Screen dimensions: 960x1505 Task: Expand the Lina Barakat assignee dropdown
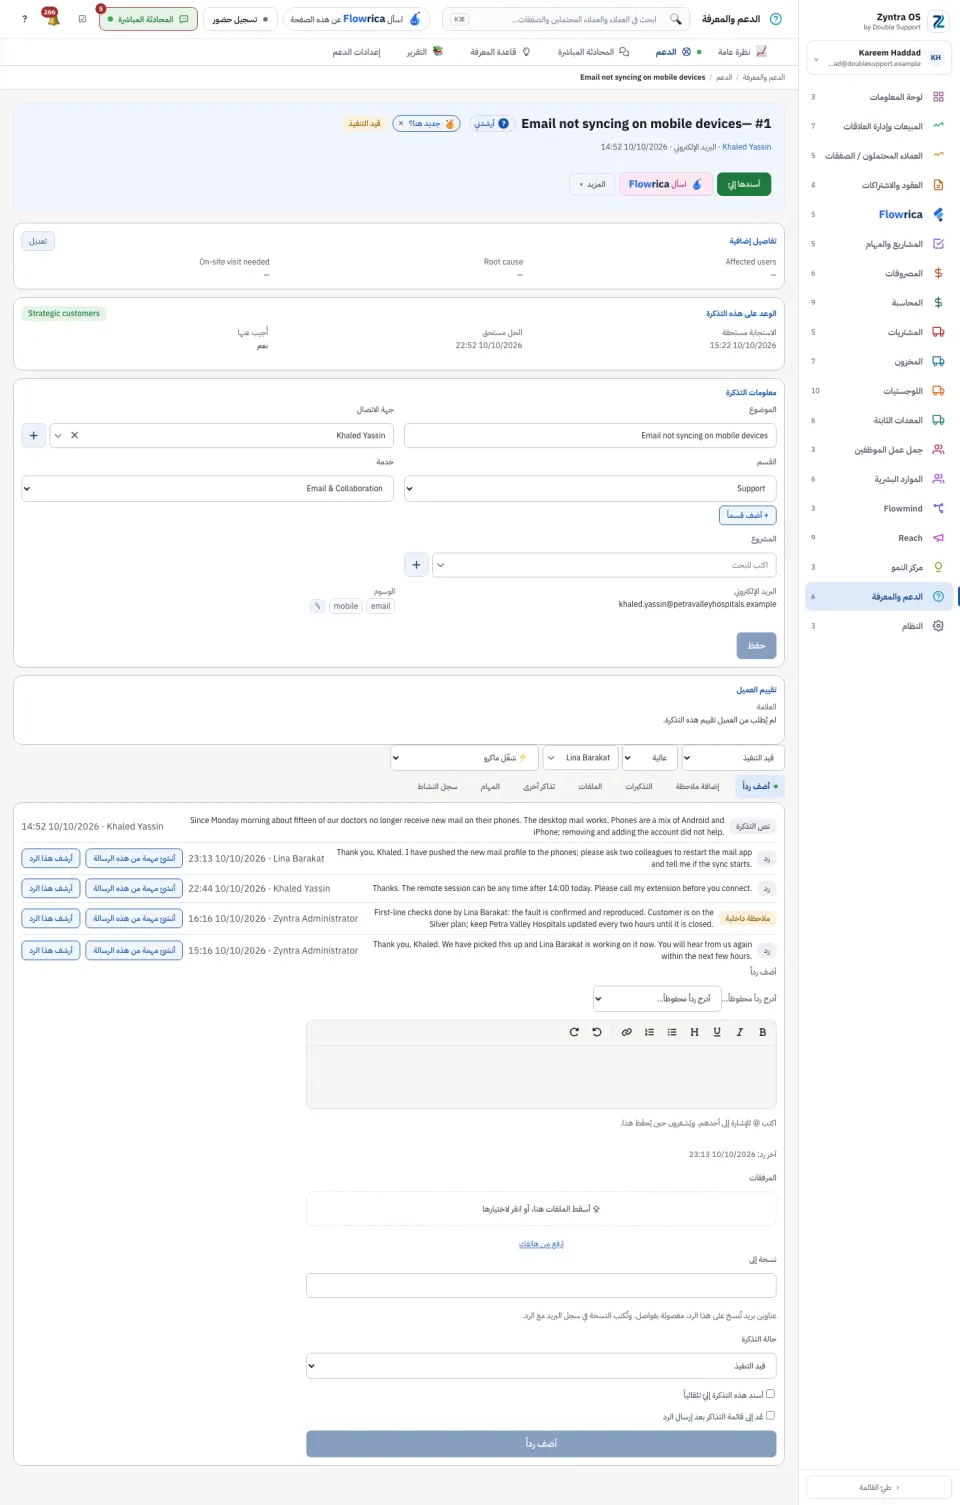[x=579, y=758]
